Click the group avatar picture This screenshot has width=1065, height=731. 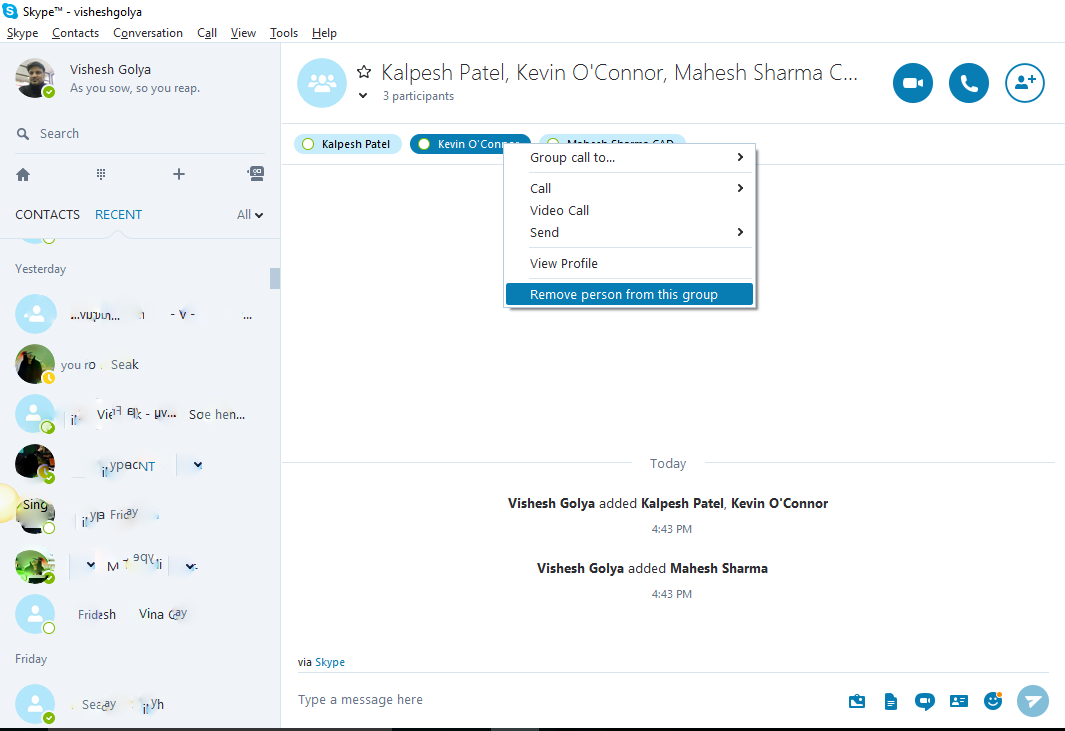[322, 83]
